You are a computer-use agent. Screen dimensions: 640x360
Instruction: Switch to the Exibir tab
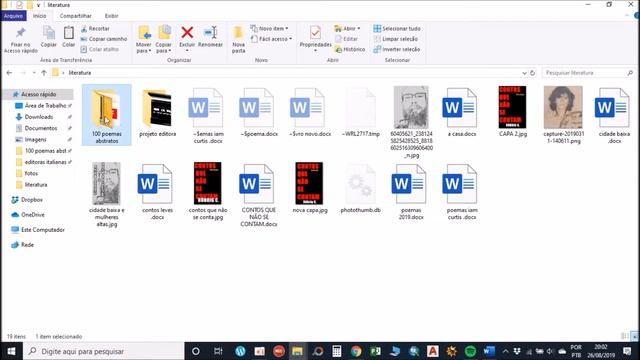111,16
